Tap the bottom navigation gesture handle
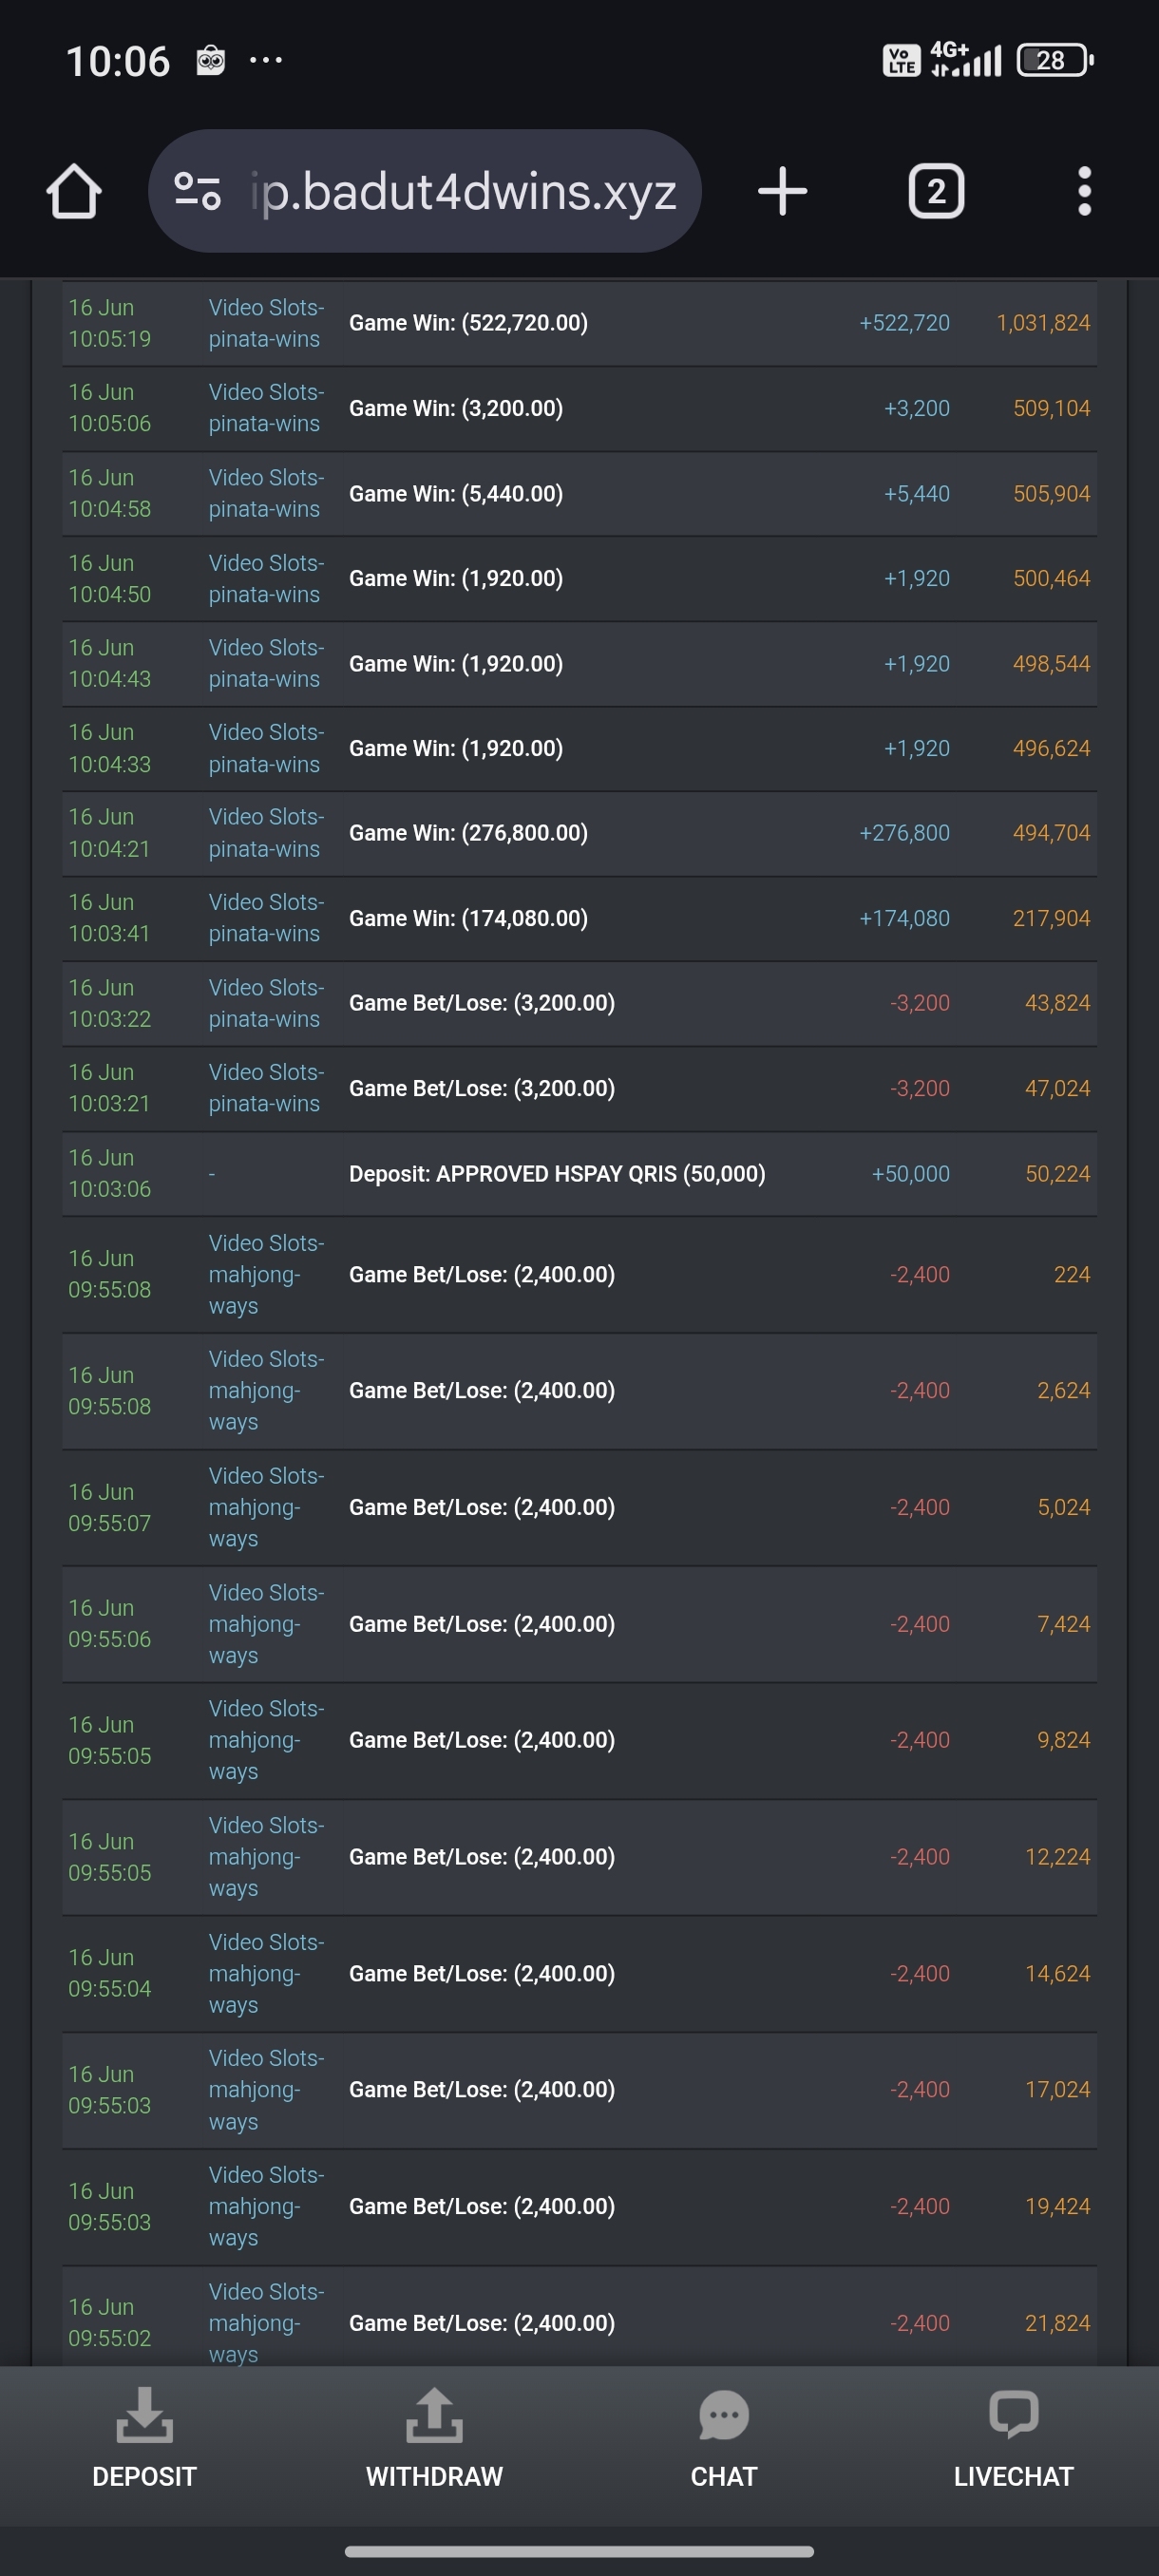Screen dimensions: 1159x2576 pos(579,2551)
